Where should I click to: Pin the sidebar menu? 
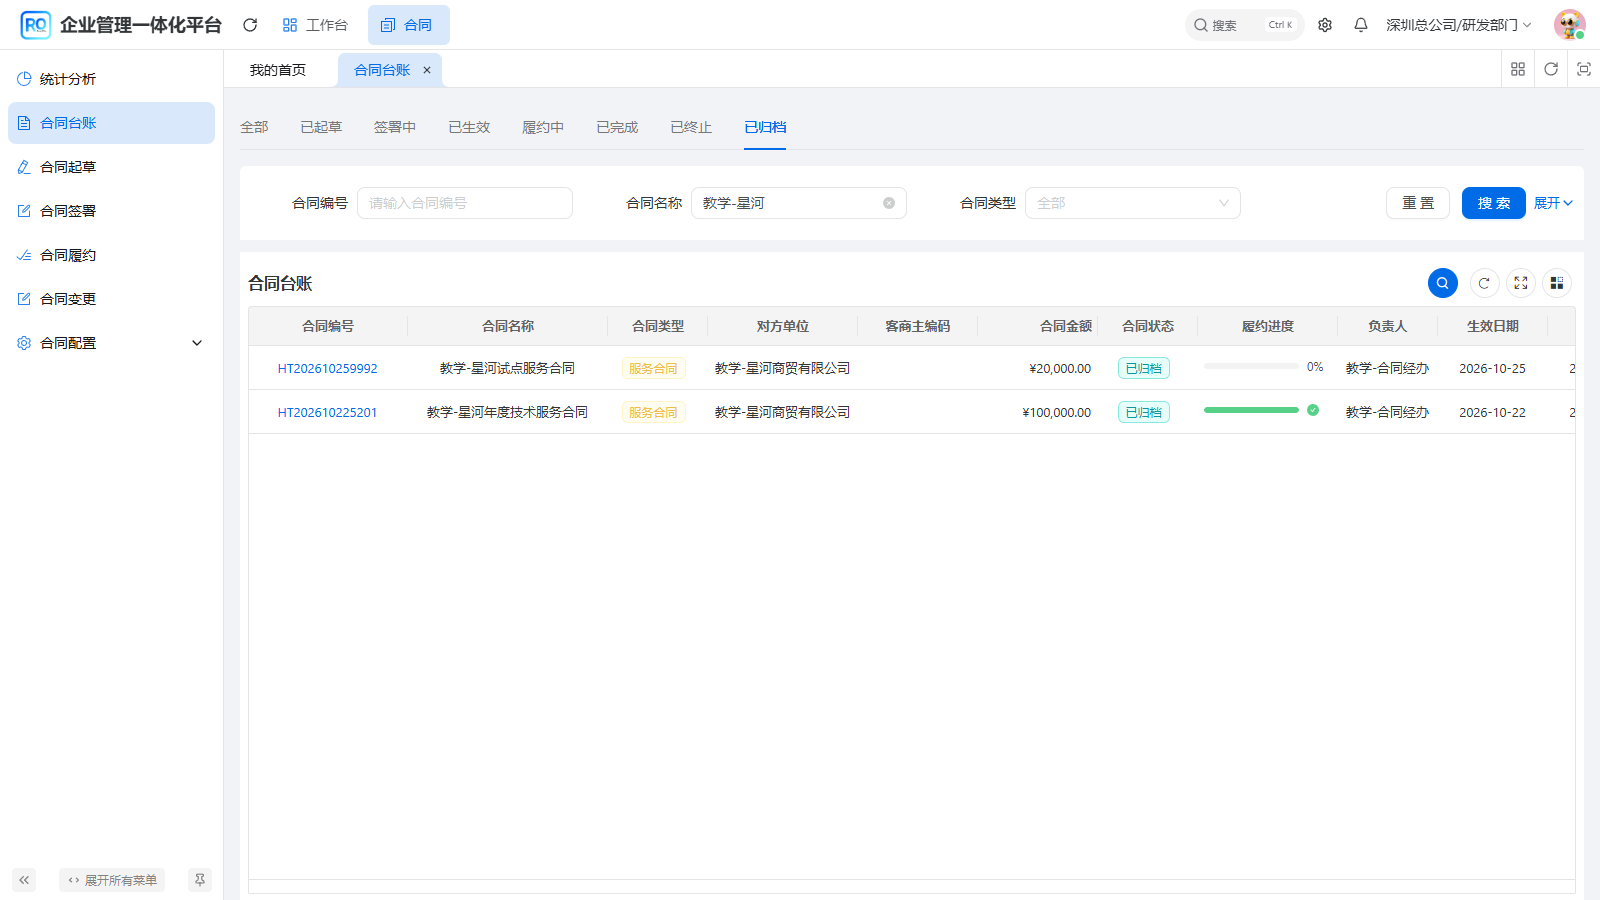(200, 880)
